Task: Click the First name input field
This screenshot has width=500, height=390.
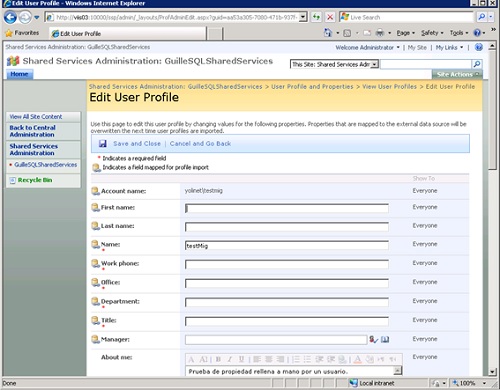Action: pyautogui.click(x=287, y=208)
